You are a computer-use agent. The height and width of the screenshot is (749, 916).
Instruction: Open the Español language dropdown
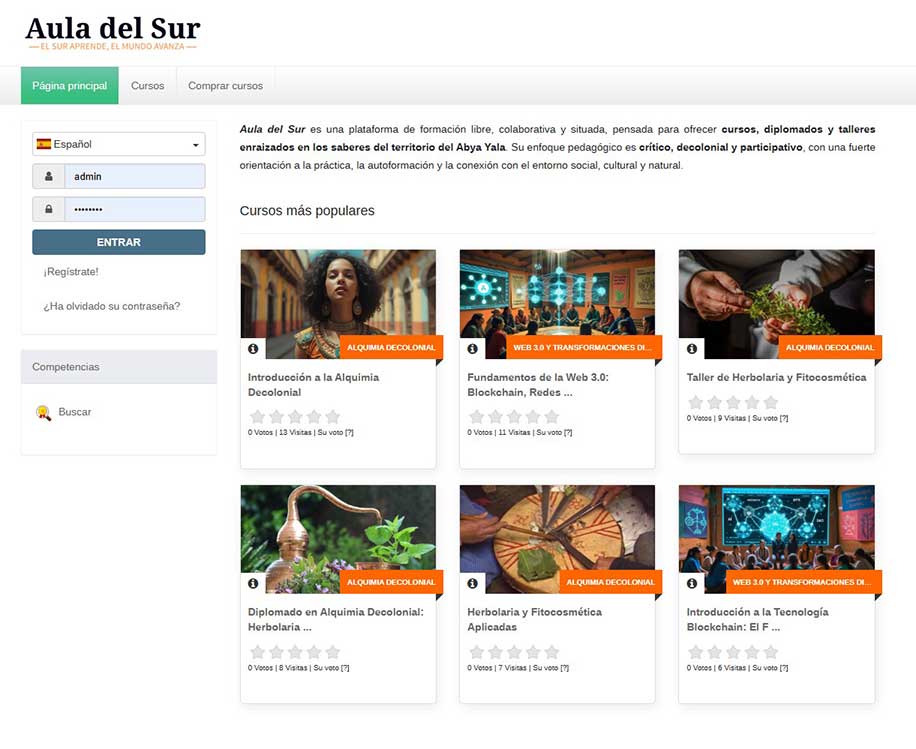click(x=119, y=144)
